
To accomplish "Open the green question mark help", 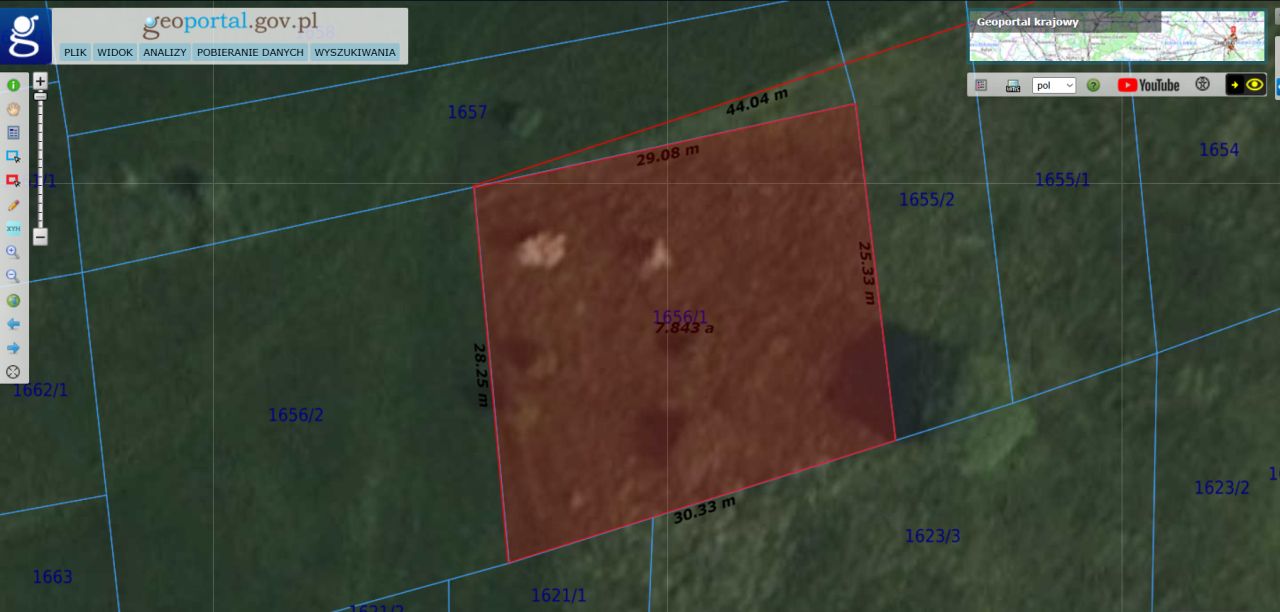I will click(x=1093, y=85).
